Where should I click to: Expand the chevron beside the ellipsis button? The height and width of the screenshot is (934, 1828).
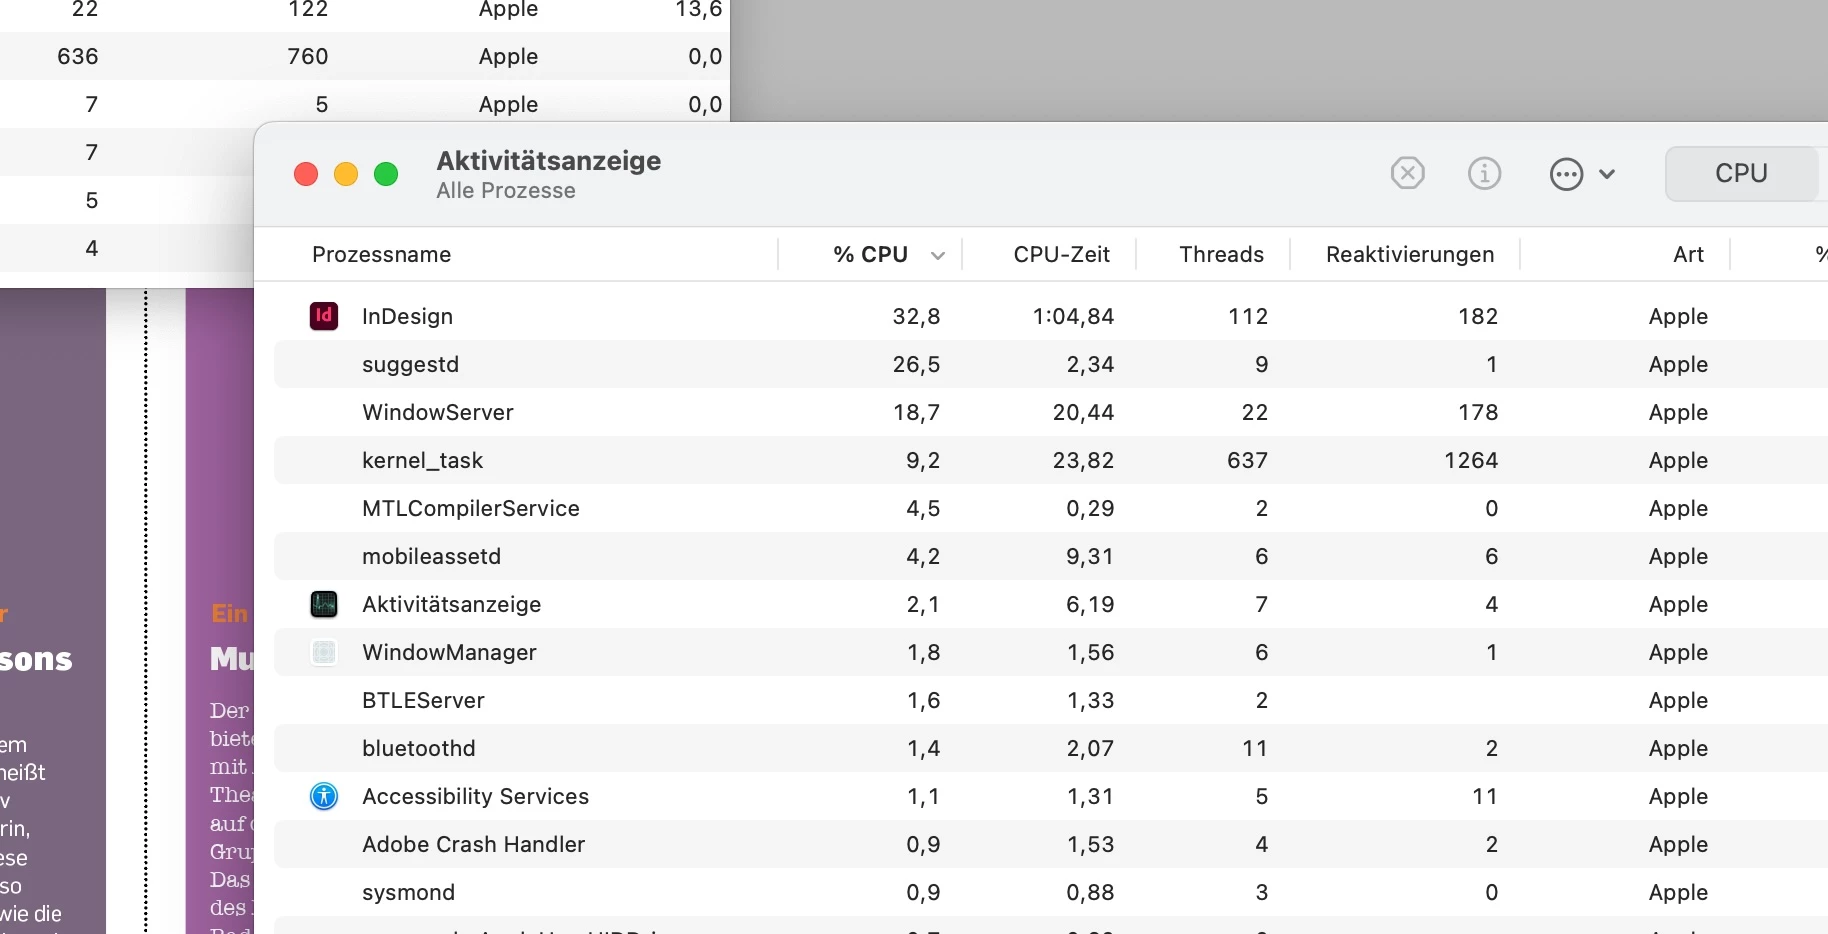(1607, 174)
